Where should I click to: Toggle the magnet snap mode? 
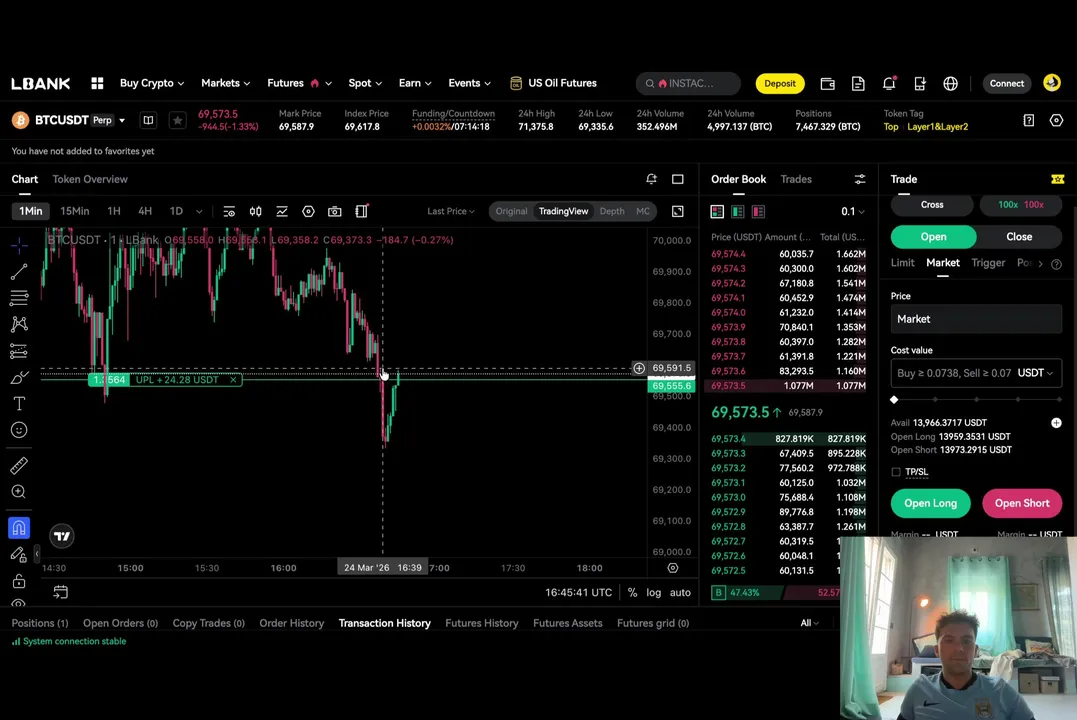19,528
